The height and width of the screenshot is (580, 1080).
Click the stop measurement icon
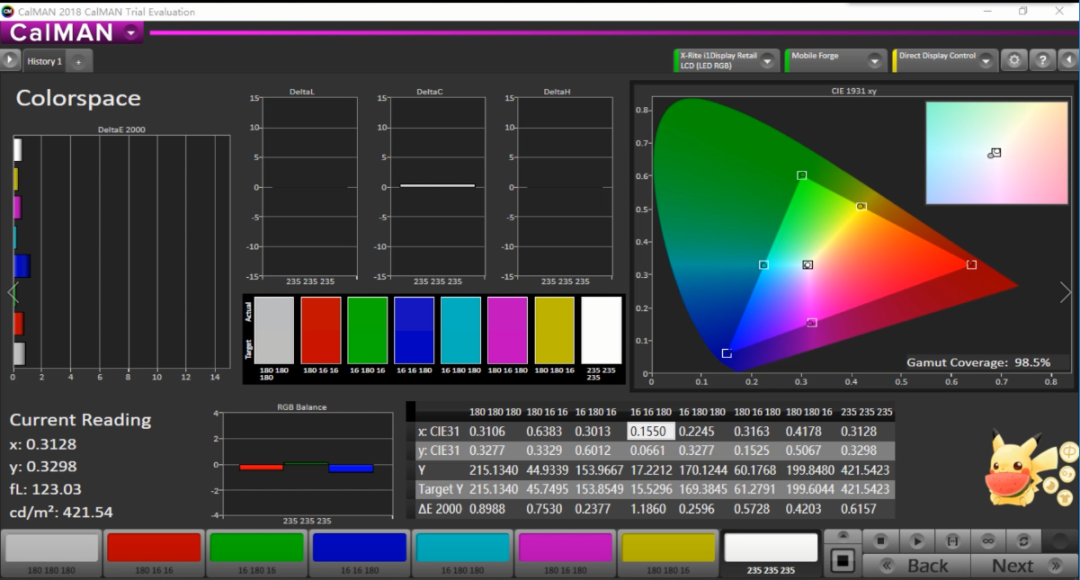[x=881, y=541]
